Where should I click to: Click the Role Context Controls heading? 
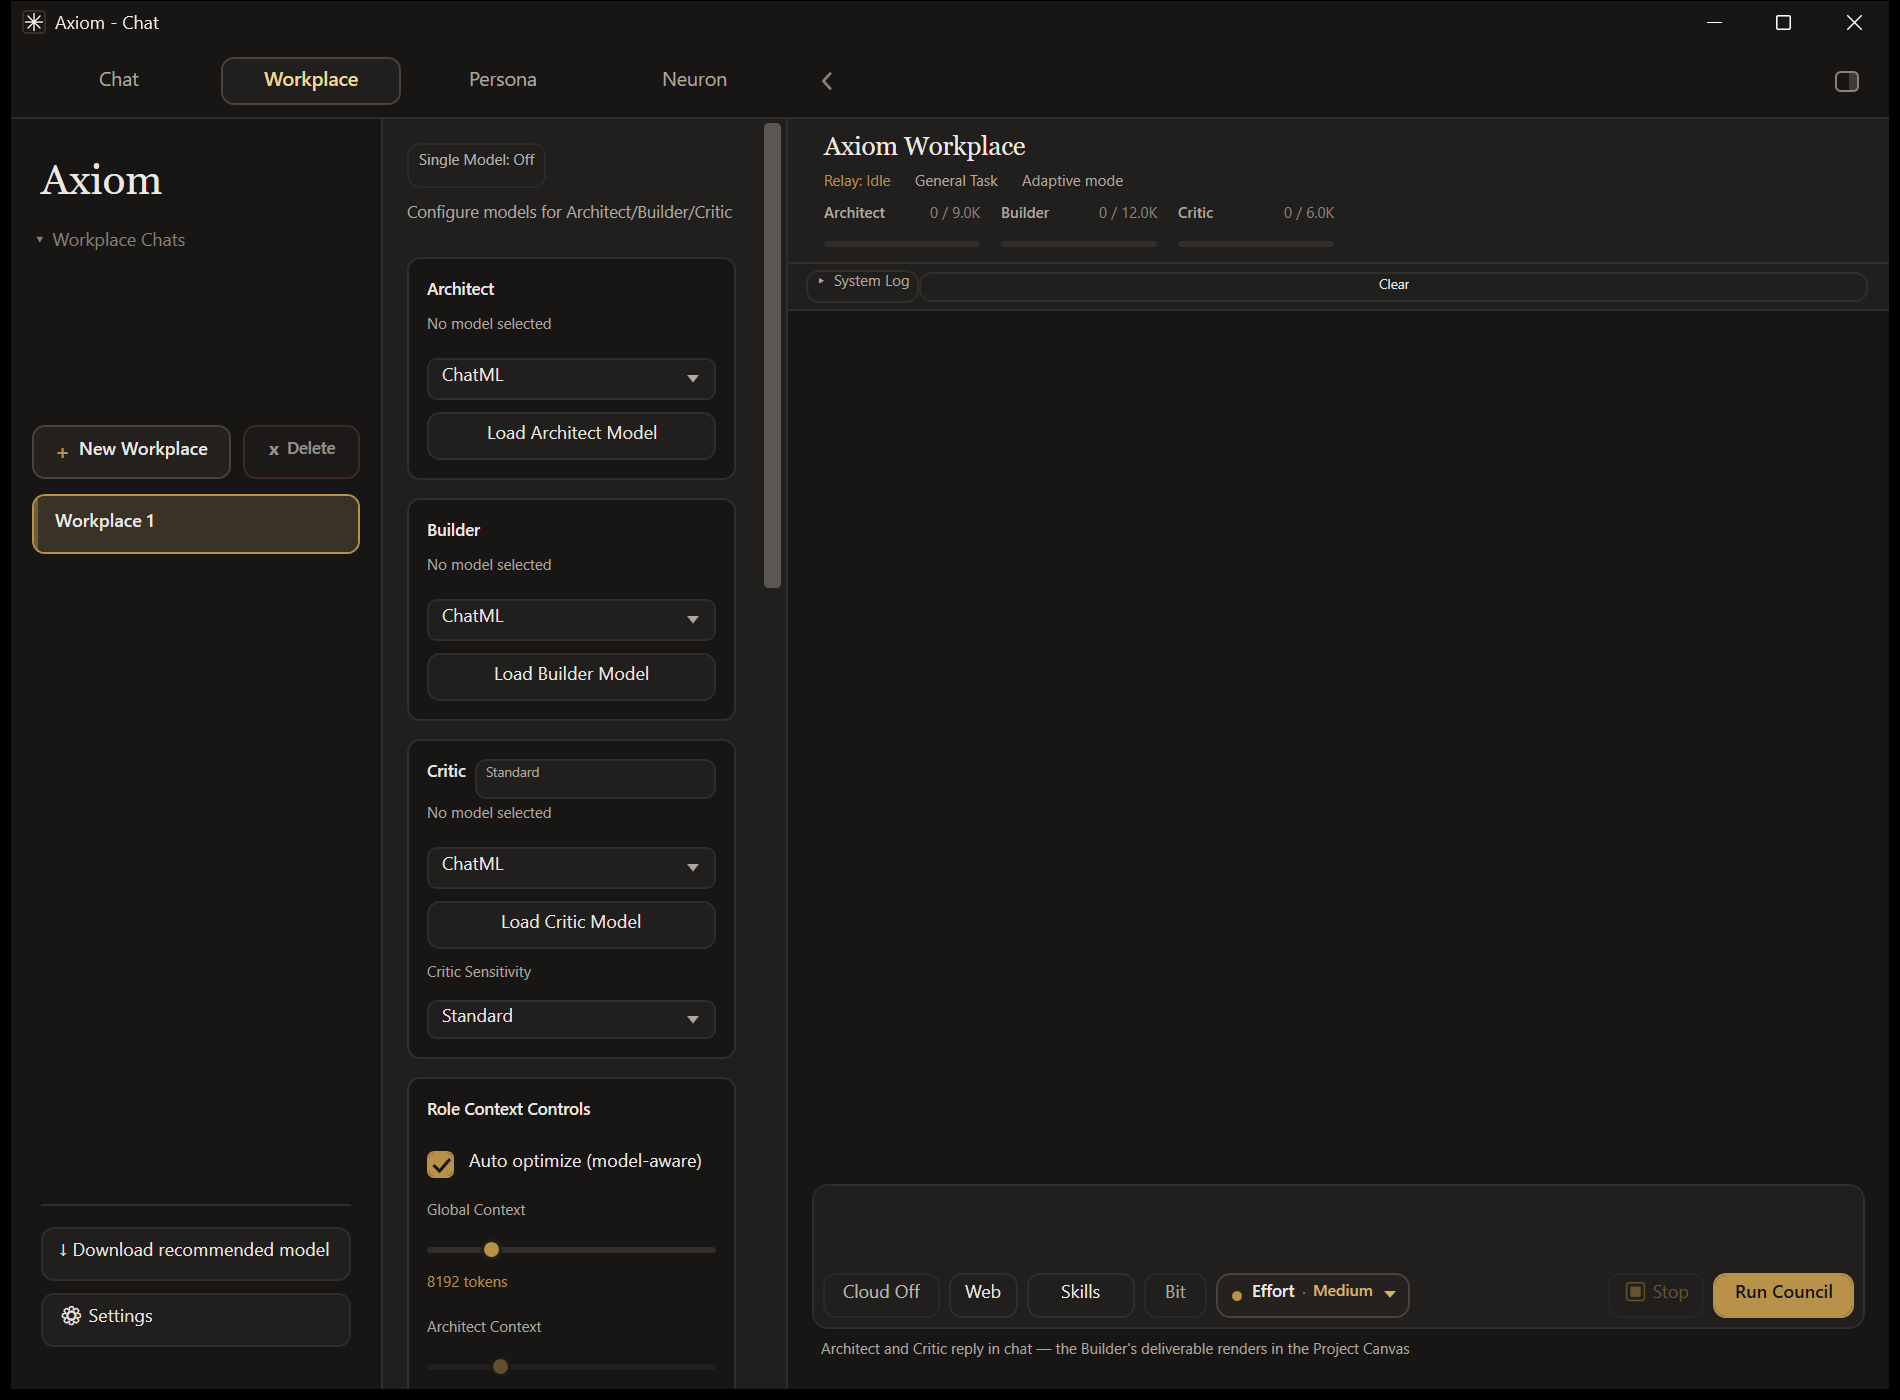tap(508, 1109)
